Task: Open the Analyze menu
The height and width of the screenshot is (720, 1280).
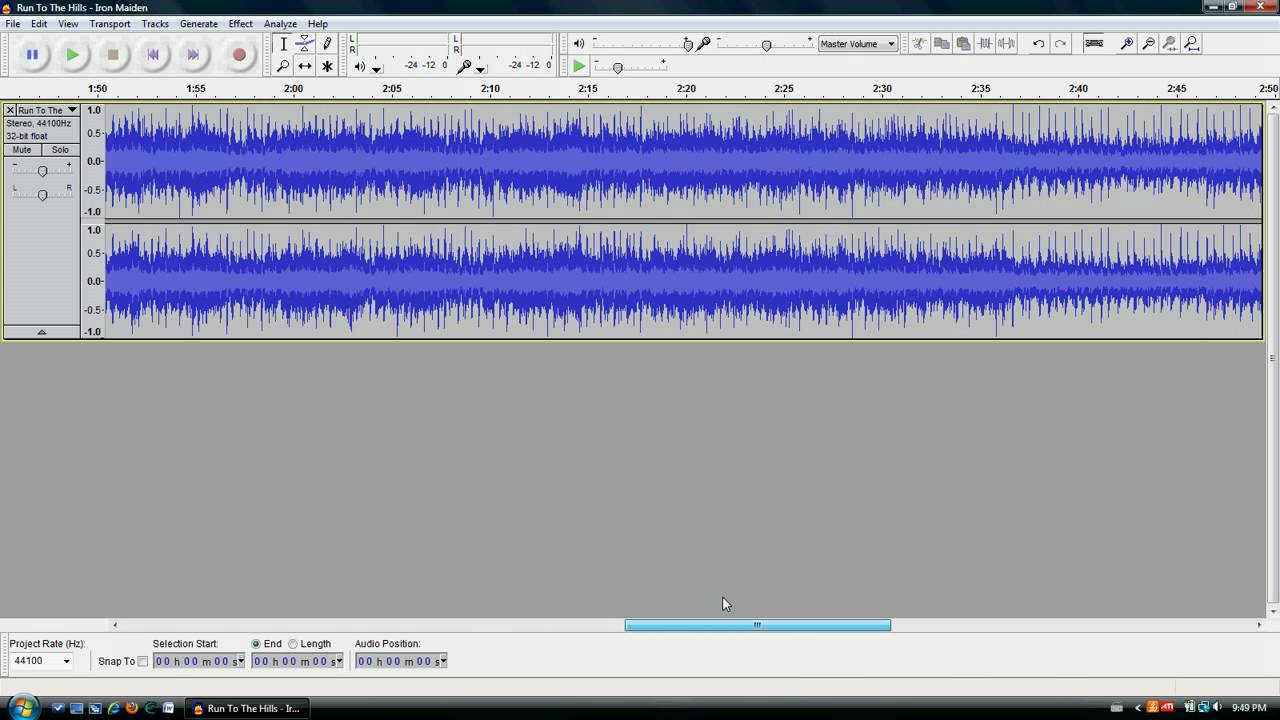Action: (280, 23)
